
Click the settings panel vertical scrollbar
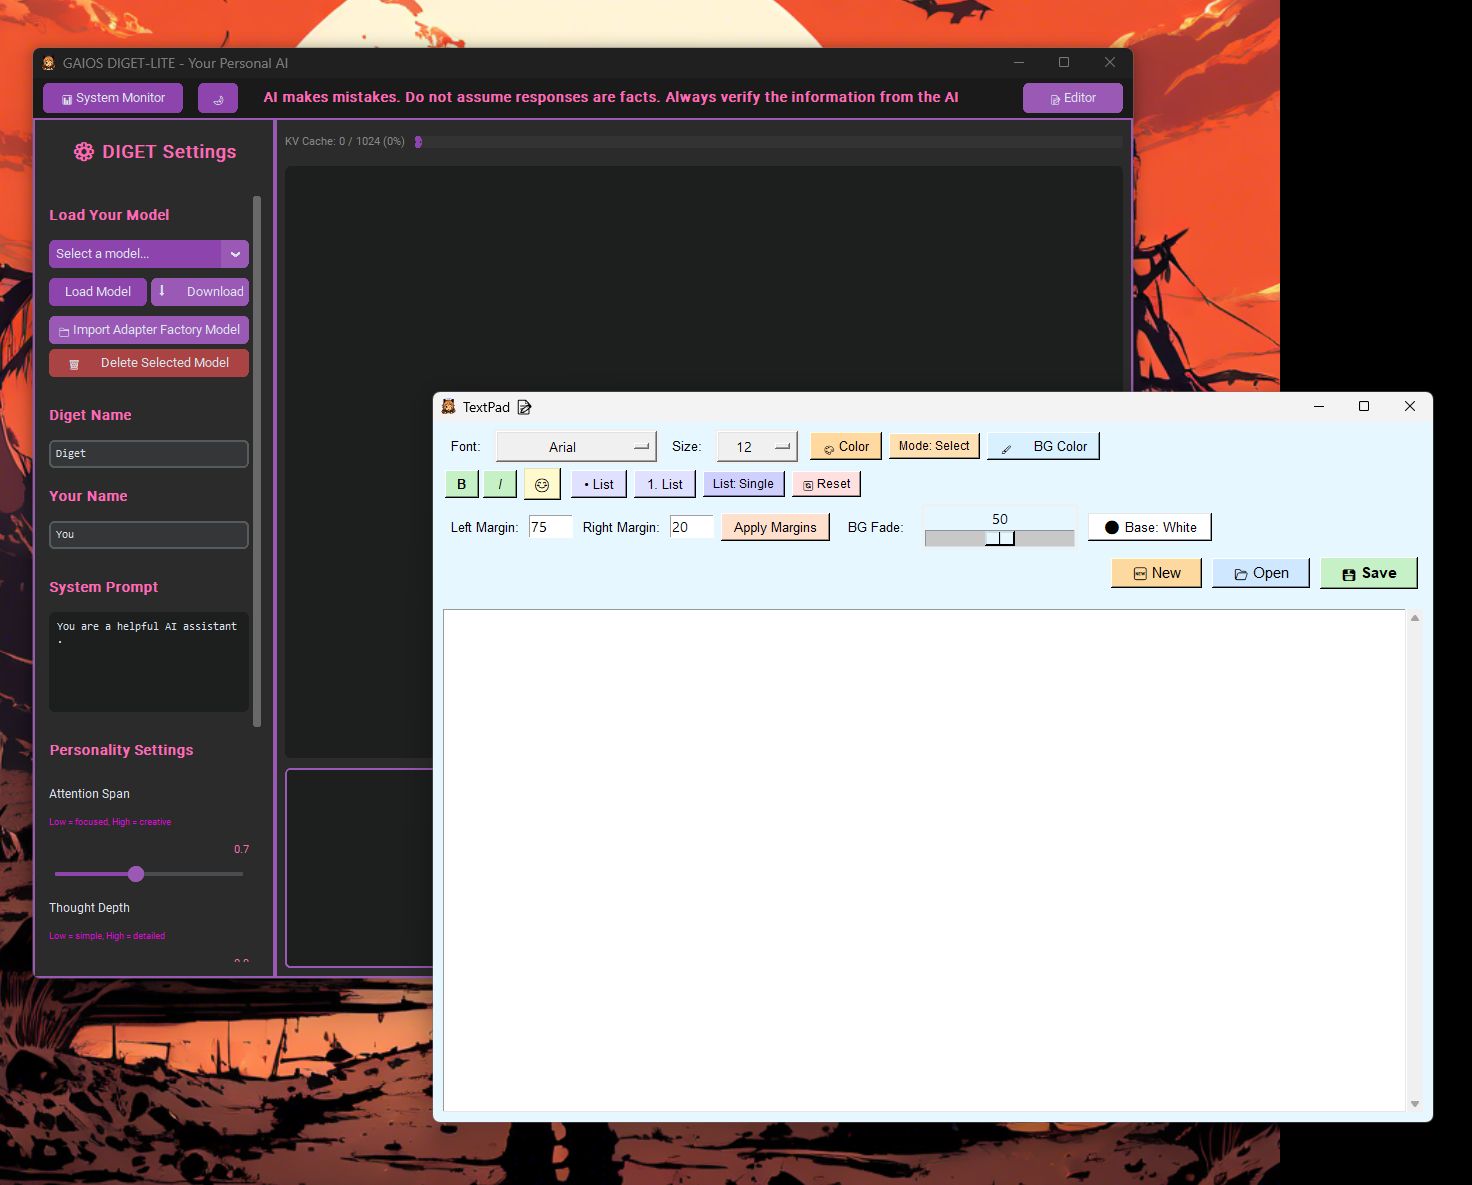(257, 460)
